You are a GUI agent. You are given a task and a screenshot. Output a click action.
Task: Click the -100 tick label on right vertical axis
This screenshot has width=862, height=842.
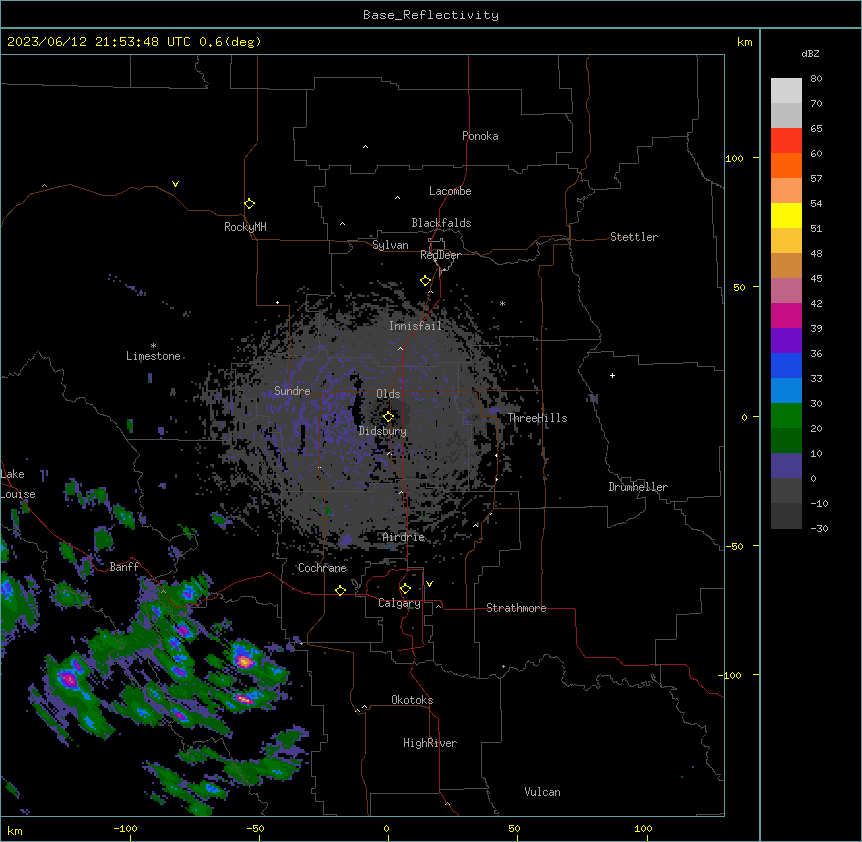click(x=731, y=675)
